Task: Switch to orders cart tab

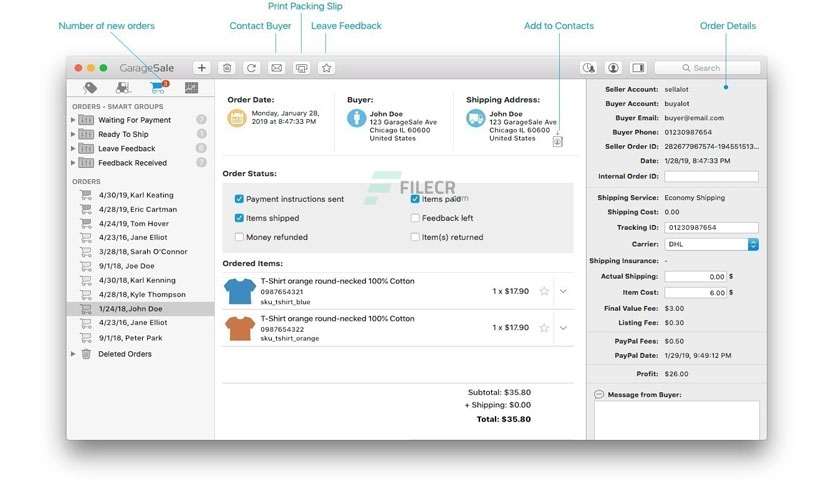Action: click(158, 87)
